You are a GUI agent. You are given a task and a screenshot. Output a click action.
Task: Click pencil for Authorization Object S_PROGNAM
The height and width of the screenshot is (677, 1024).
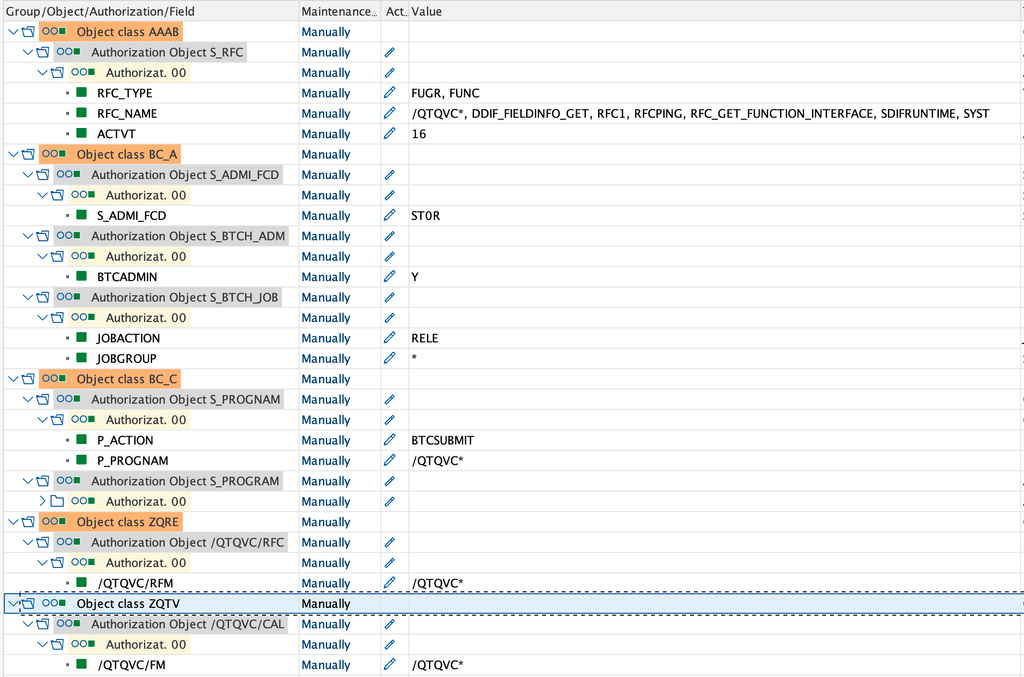pyautogui.click(x=390, y=400)
